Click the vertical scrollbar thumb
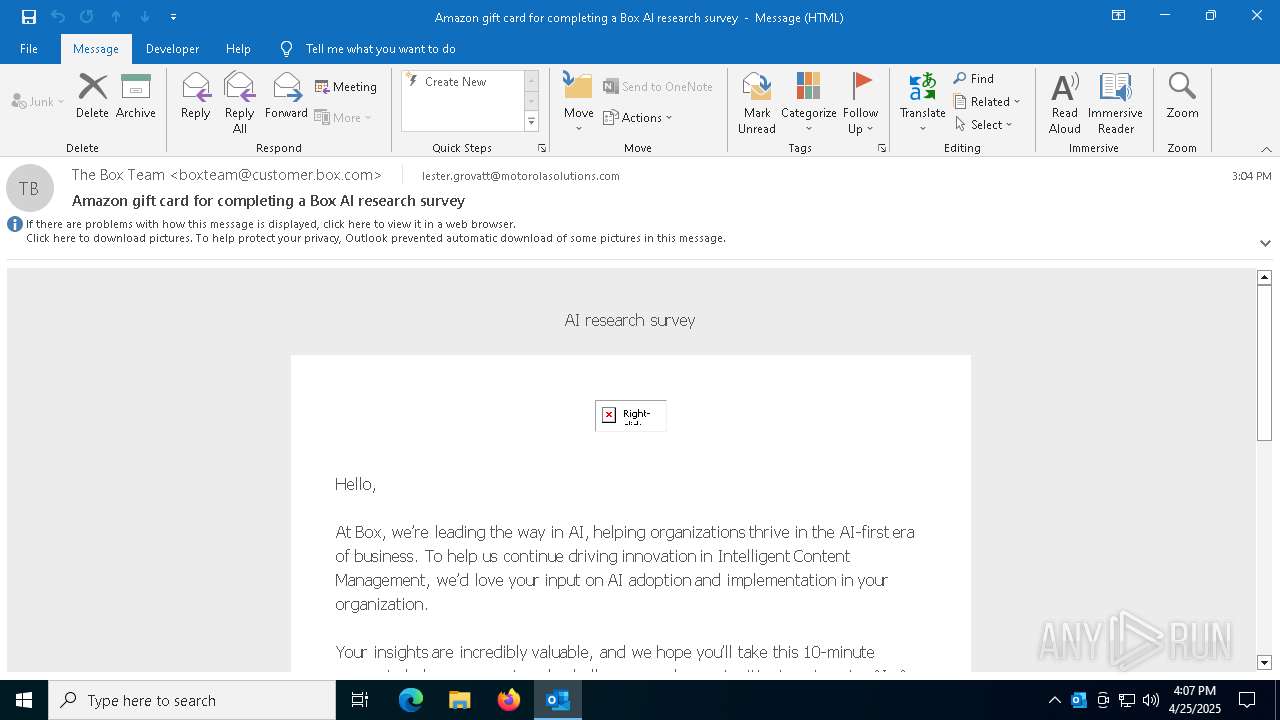Screen dimensions: 1280x720 click(1264, 362)
